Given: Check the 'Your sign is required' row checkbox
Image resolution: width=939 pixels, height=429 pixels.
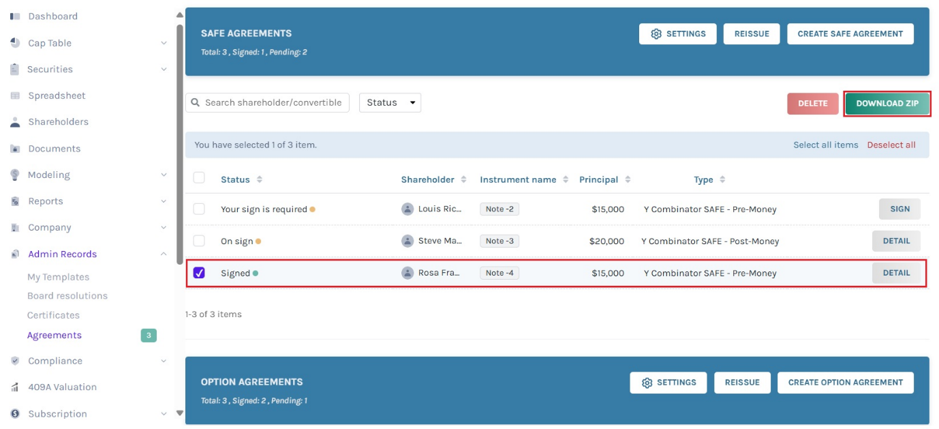Looking at the screenshot, I should point(199,209).
